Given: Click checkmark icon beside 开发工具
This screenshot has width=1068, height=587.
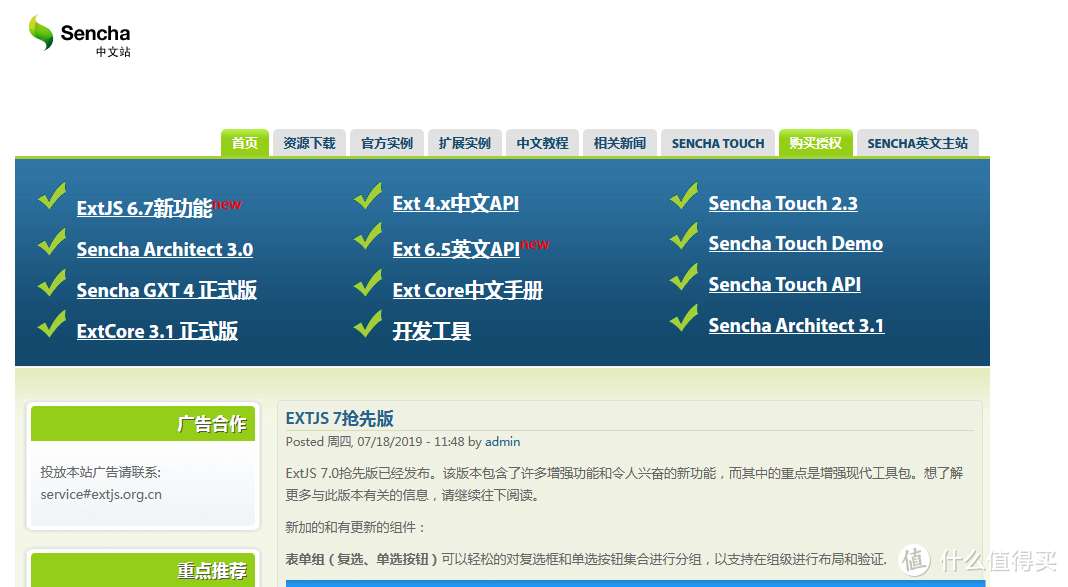Looking at the screenshot, I should (x=368, y=323).
